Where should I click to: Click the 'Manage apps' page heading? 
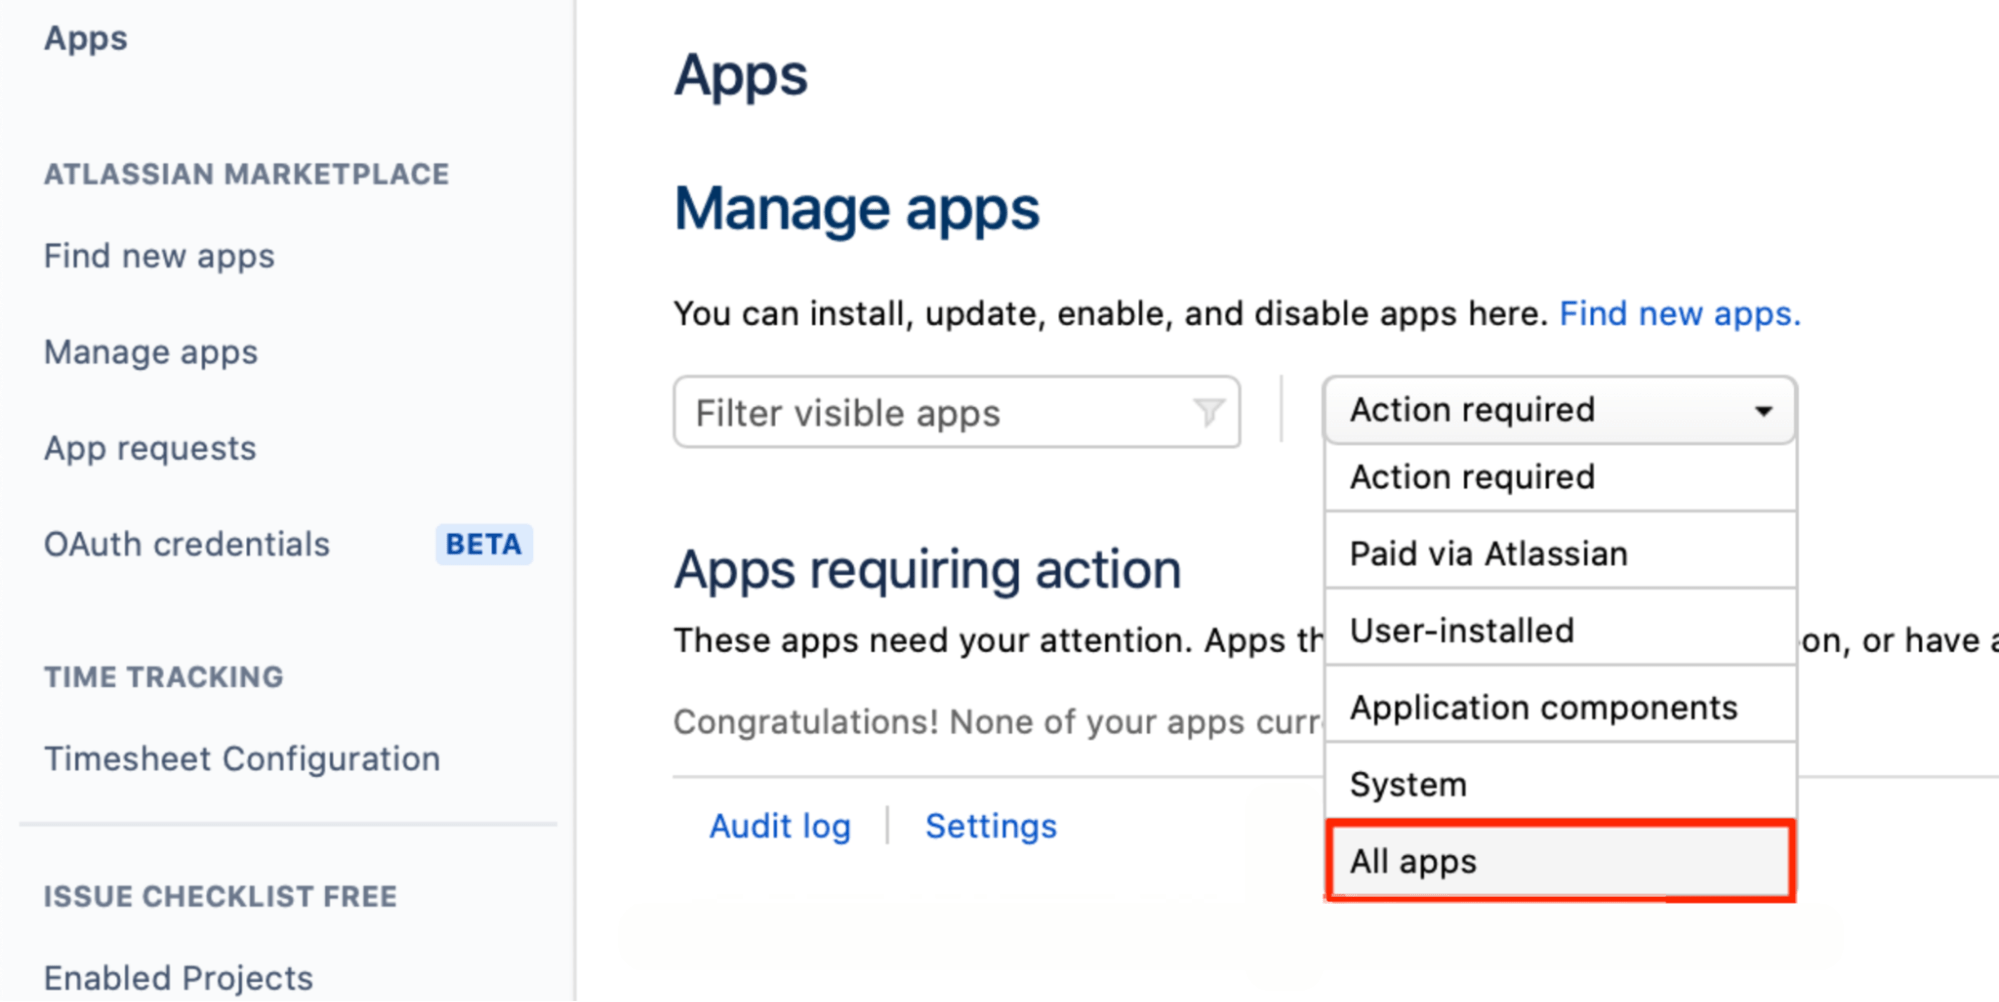pyautogui.click(x=857, y=209)
